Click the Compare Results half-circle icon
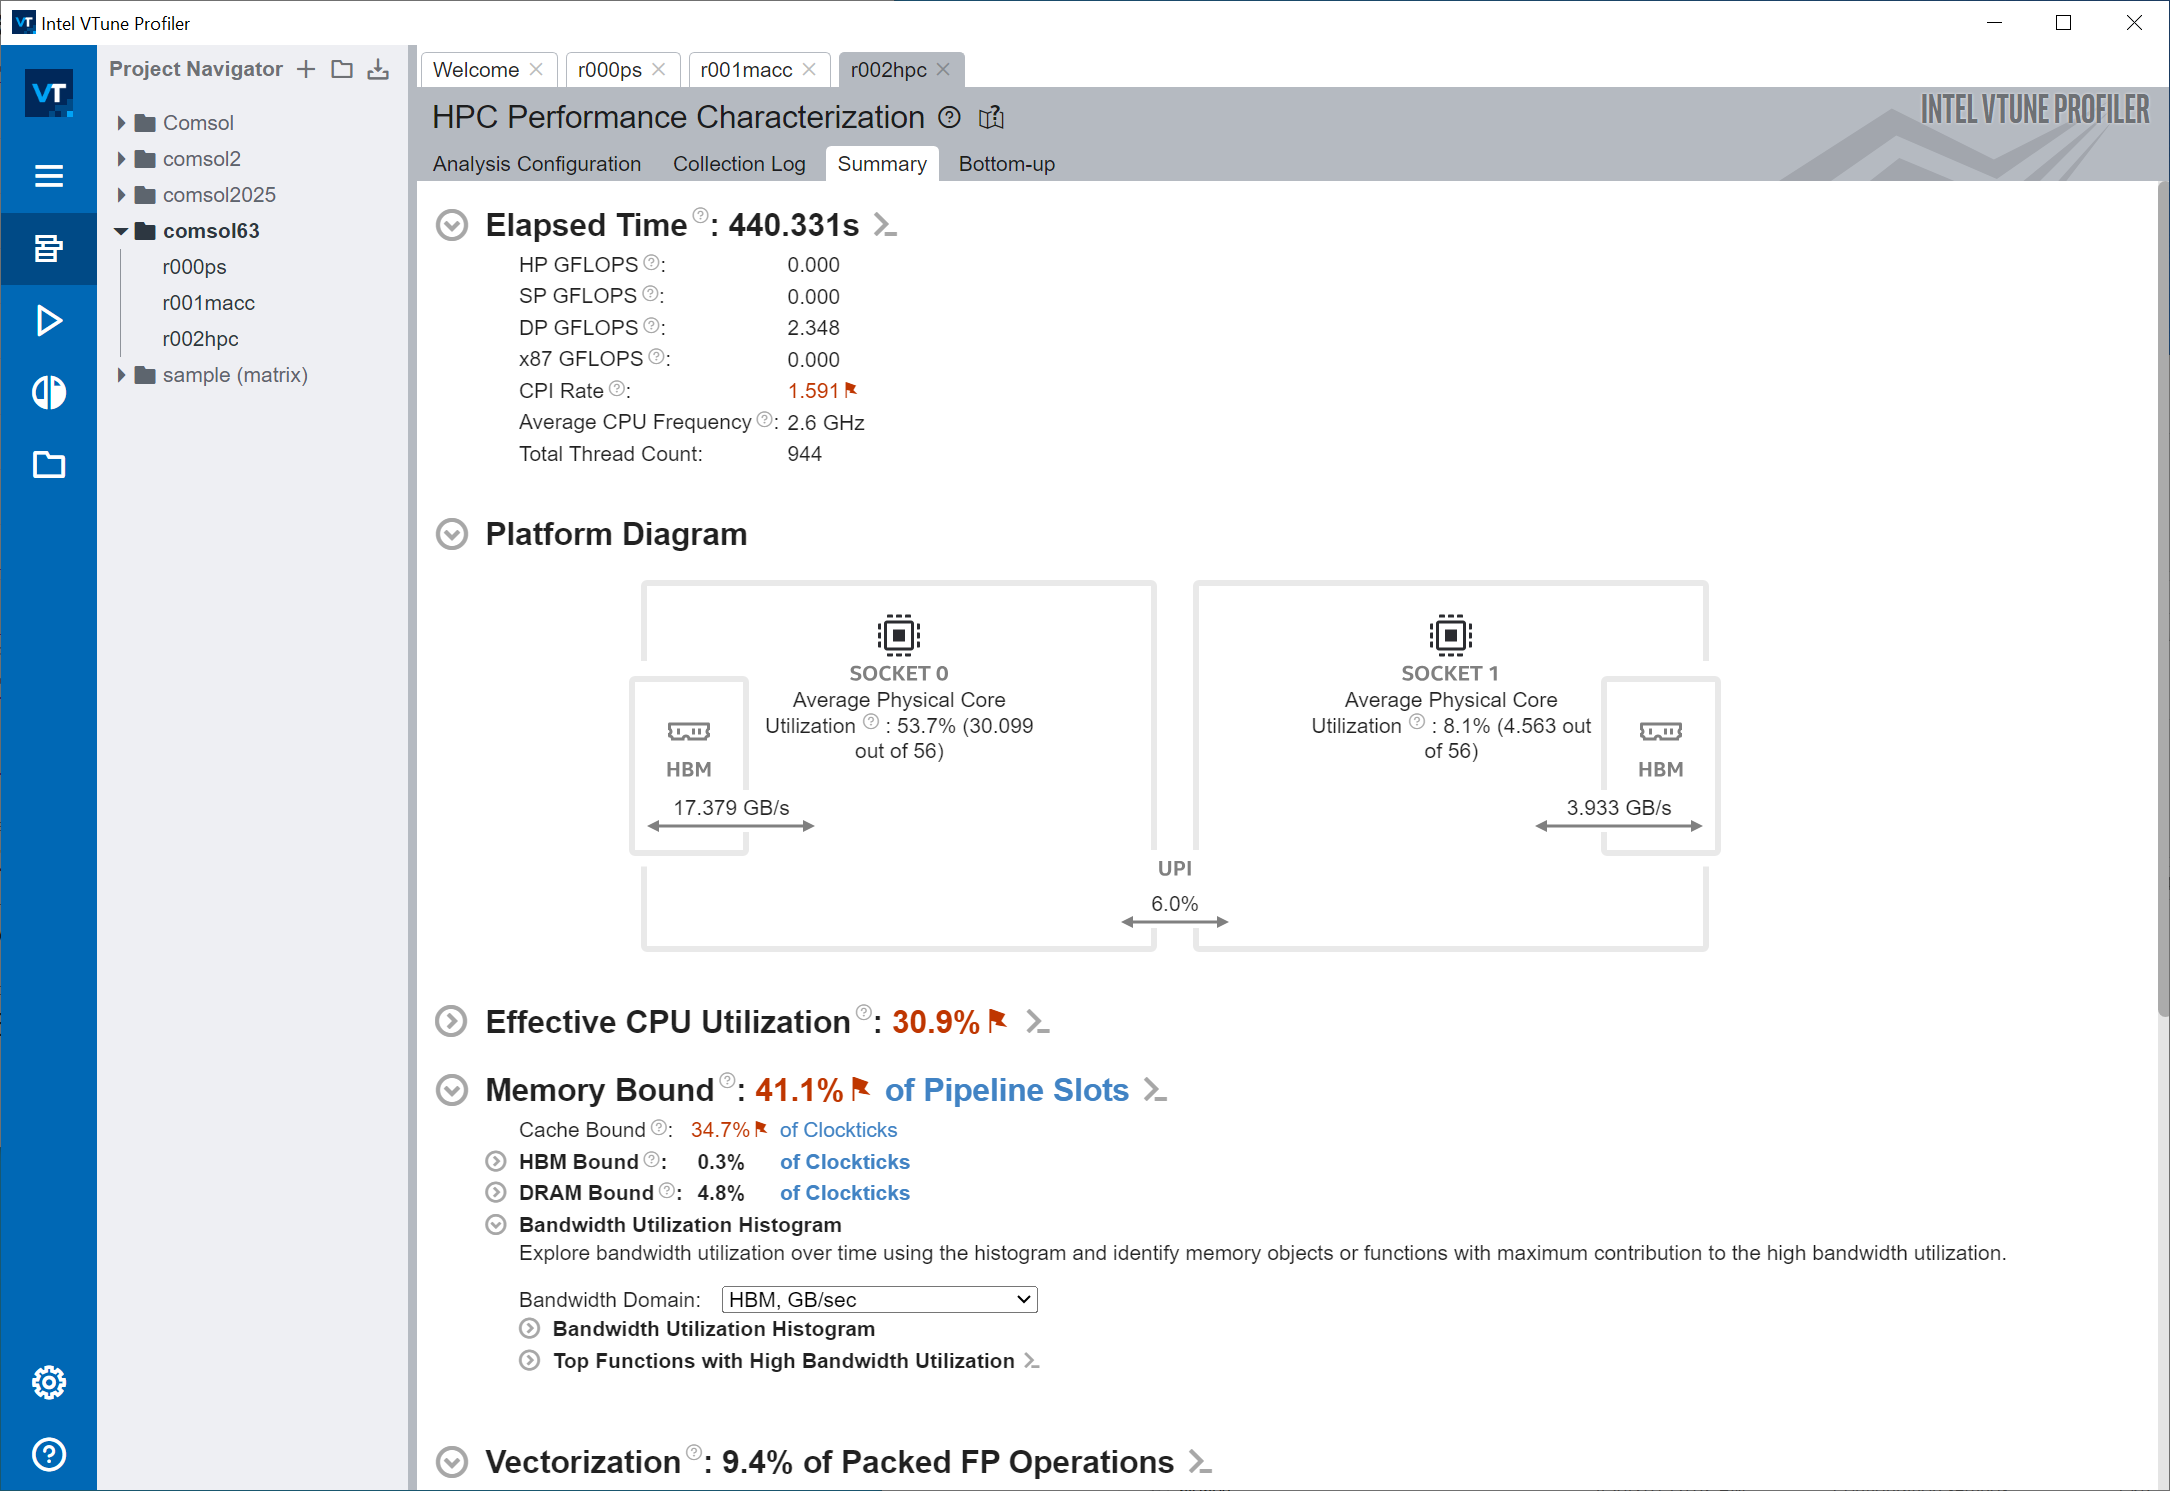This screenshot has height=1491, width=2170. point(48,392)
